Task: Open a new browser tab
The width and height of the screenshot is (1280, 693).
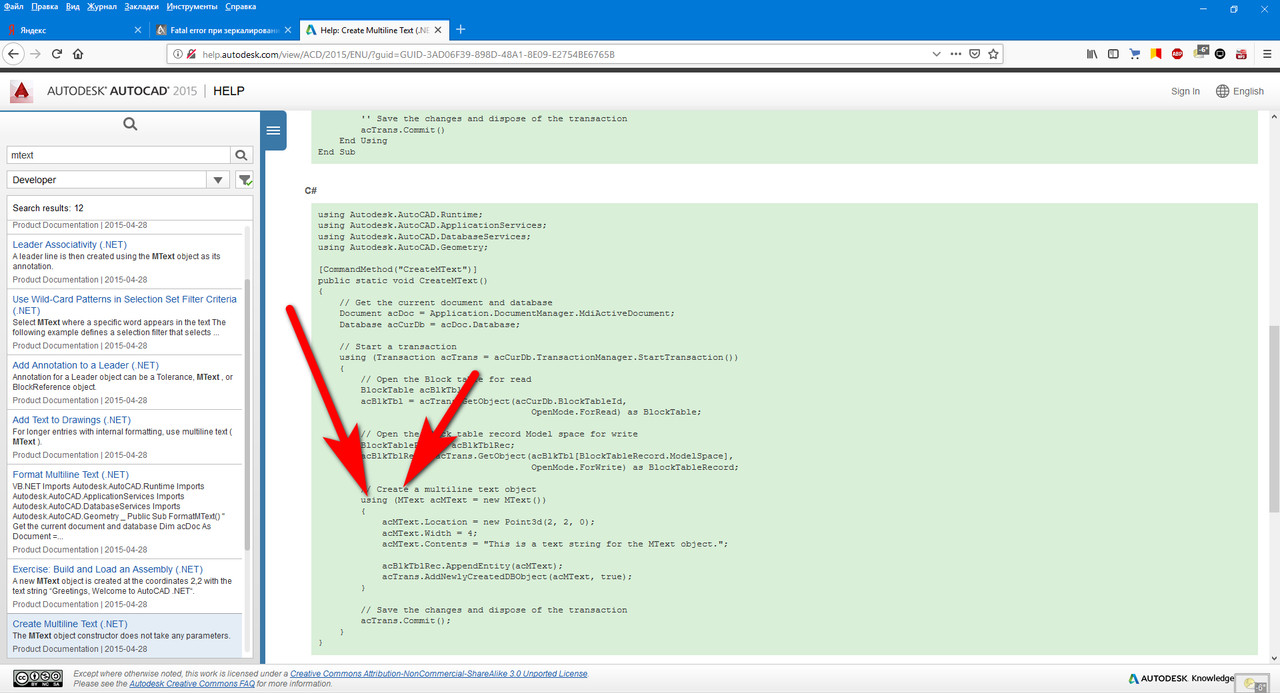Action: tap(460, 30)
